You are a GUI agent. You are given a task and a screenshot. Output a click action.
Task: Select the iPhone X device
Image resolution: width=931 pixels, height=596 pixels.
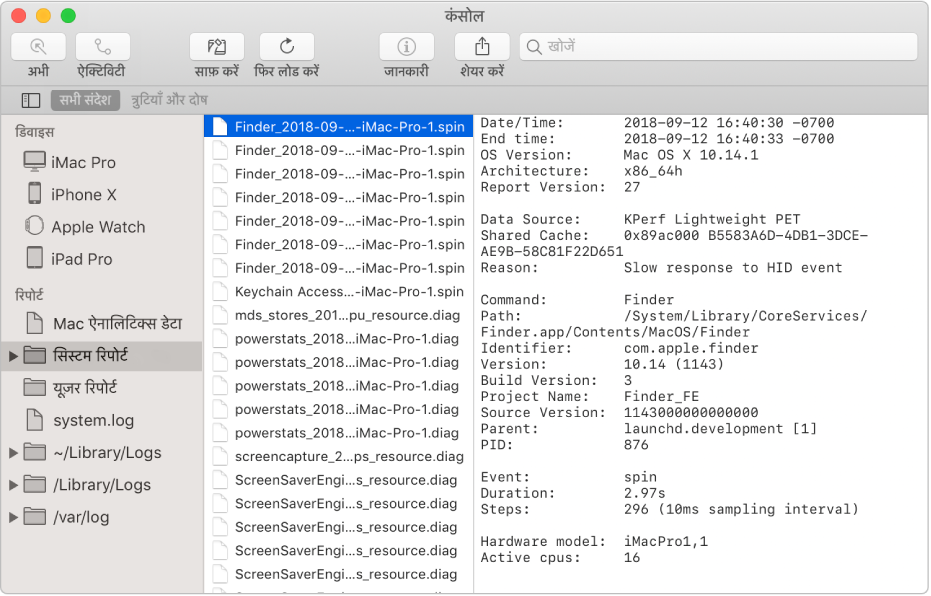tap(102, 194)
